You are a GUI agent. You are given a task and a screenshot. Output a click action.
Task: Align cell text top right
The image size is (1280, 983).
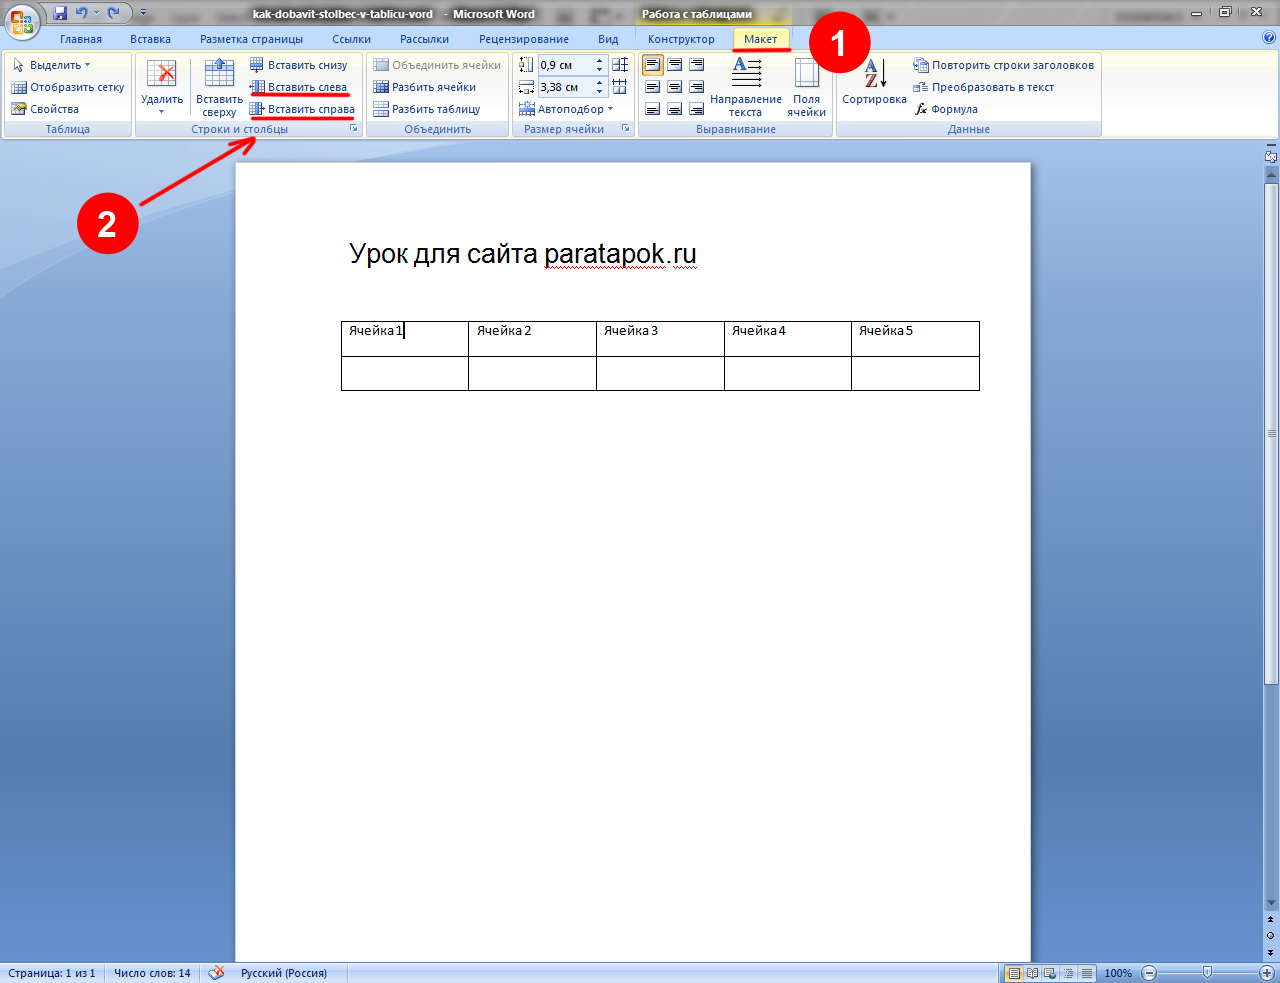click(x=697, y=65)
